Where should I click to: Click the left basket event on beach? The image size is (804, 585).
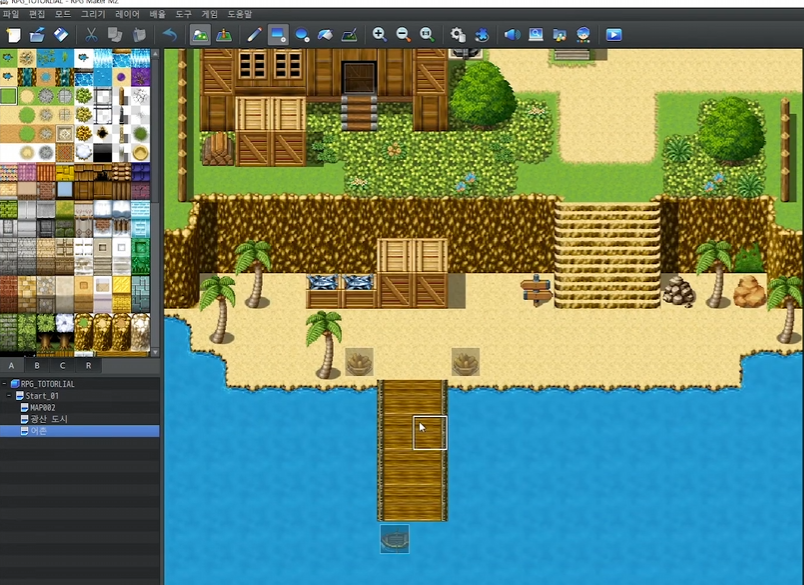coord(359,361)
